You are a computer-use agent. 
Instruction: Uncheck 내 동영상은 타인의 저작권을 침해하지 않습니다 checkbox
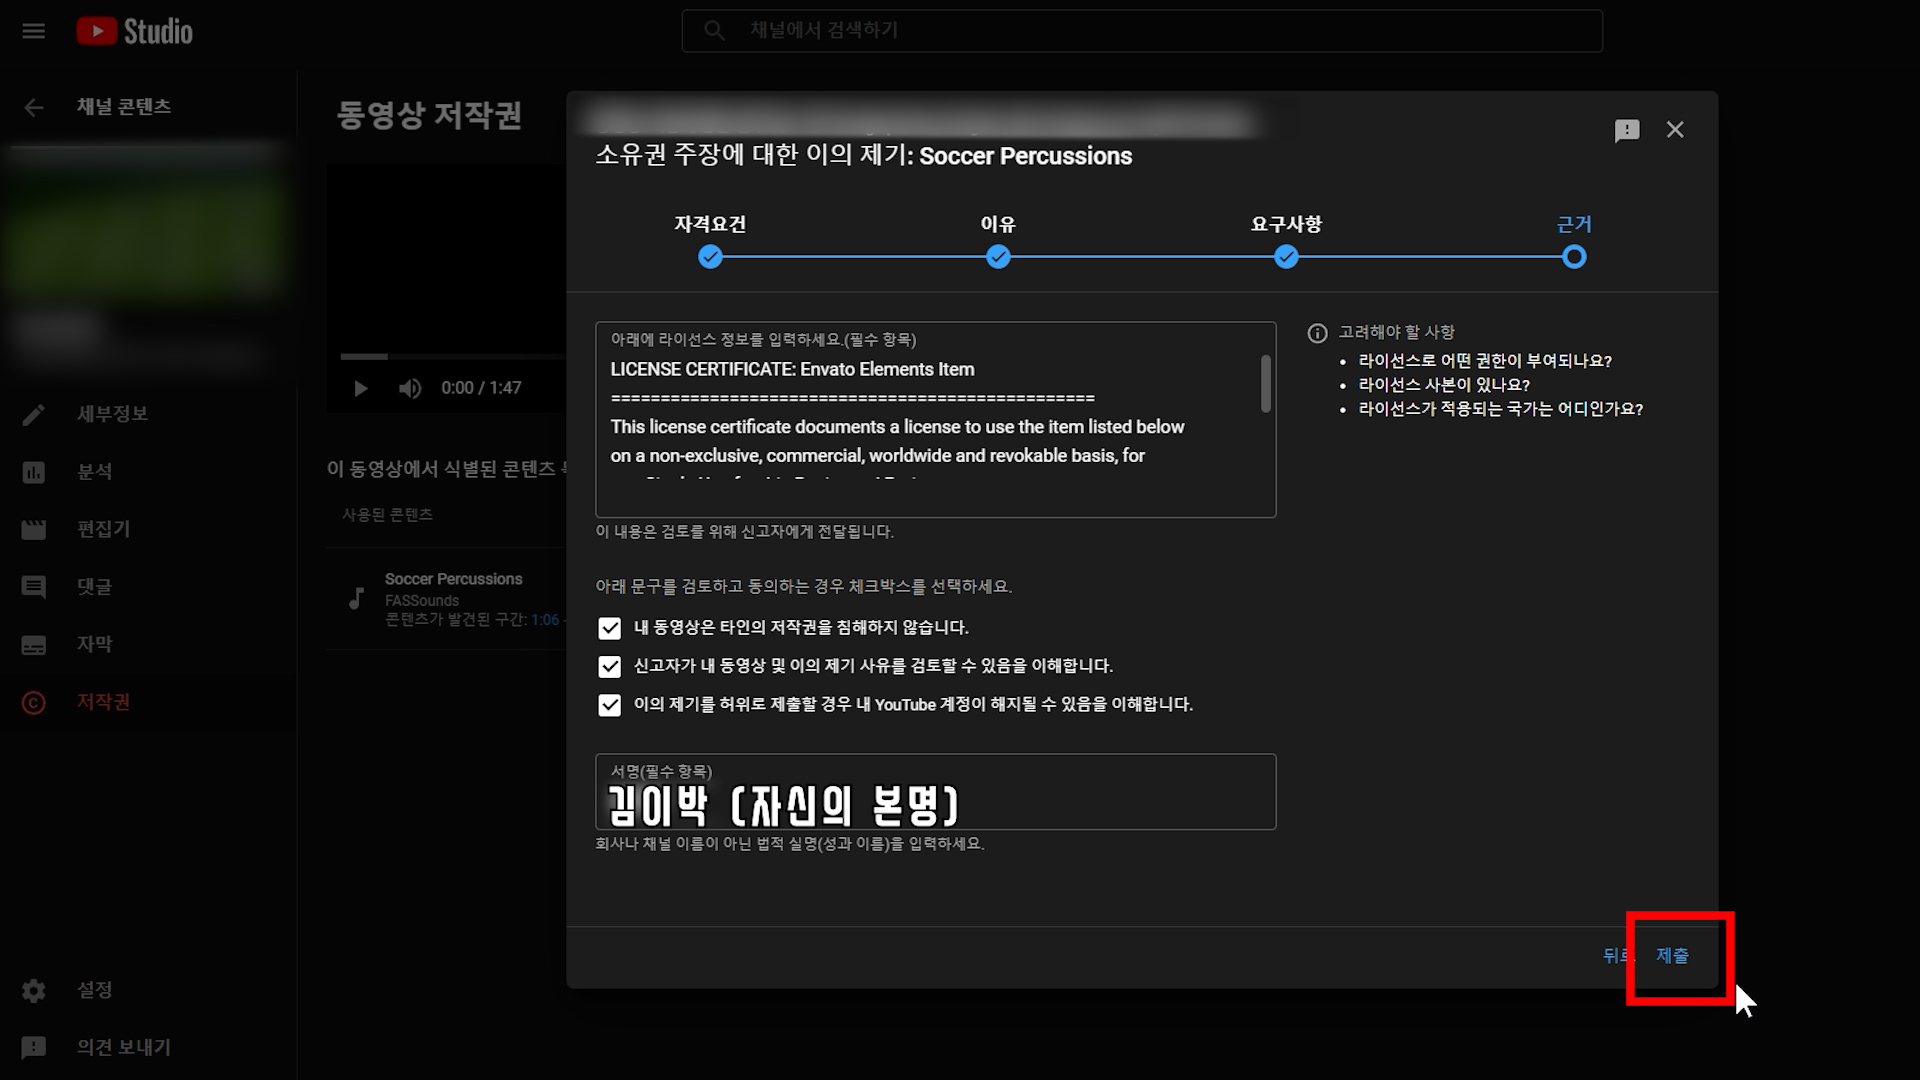point(609,628)
